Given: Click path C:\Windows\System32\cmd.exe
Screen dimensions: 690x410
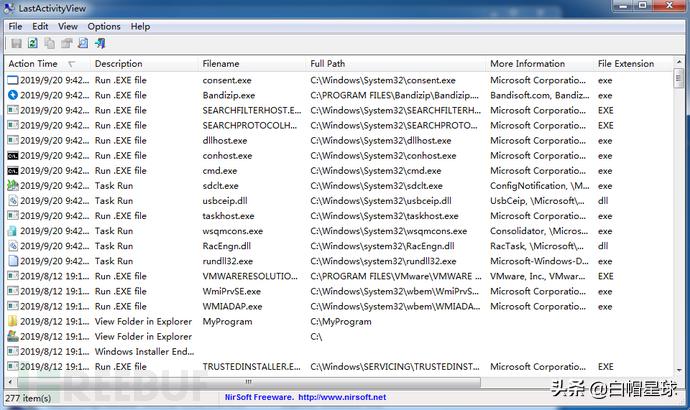Looking at the screenshot, I should [375, 171].
